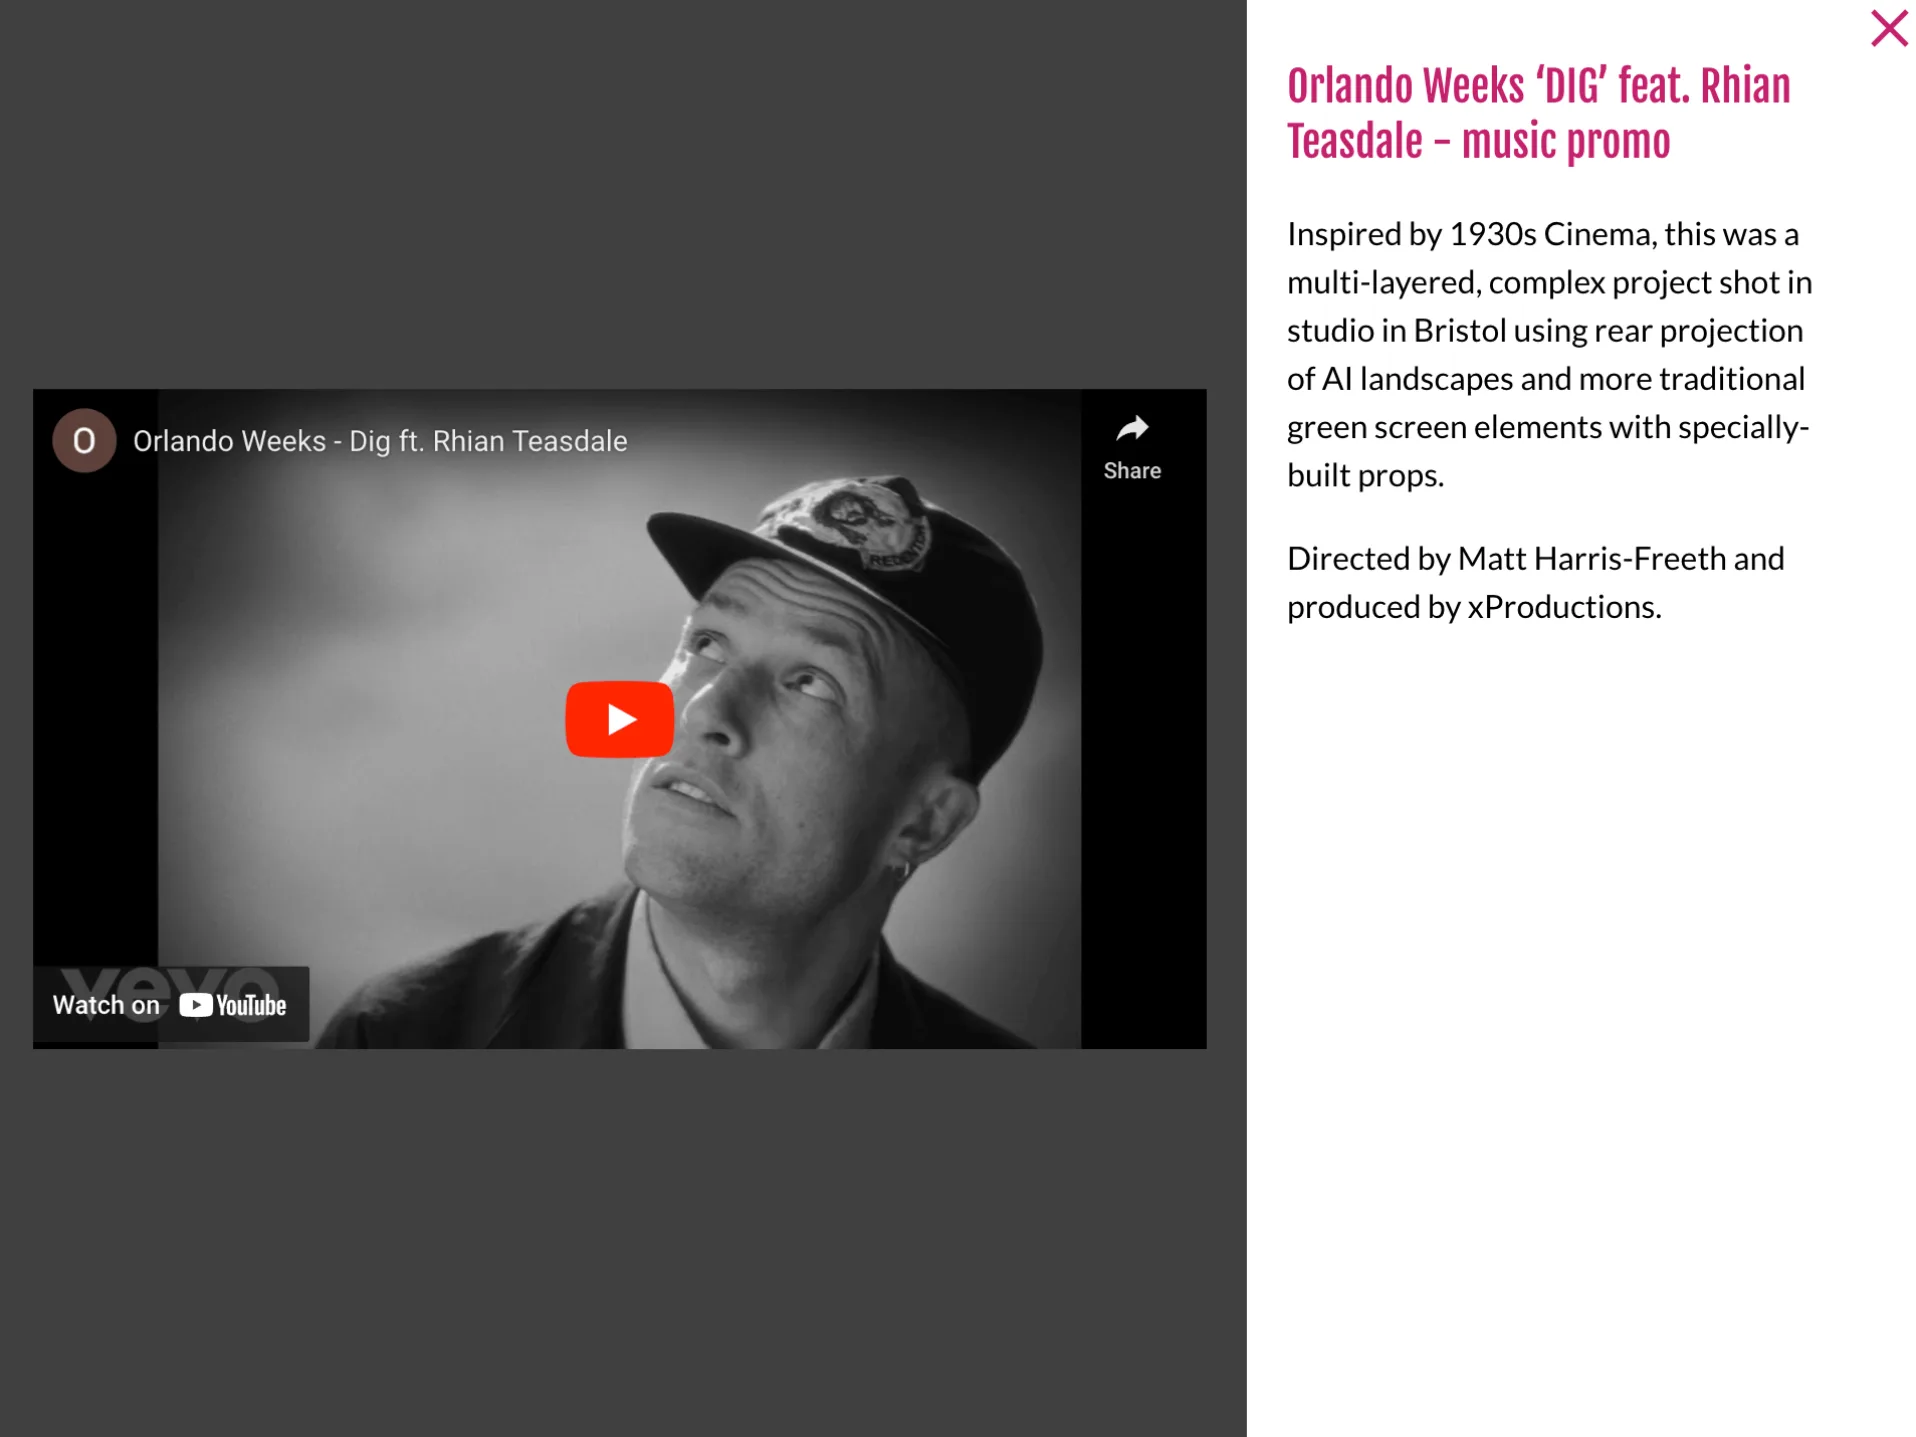
Task: Click the man's face in the video thumbnail
Action: point(790,720)
